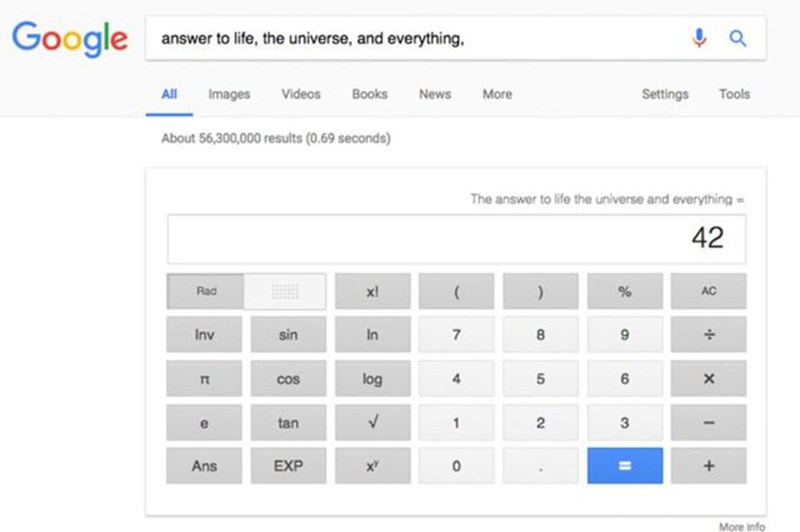Open the More search categories menu
Viewport: 800px width, 532px height.
point(497,94)
